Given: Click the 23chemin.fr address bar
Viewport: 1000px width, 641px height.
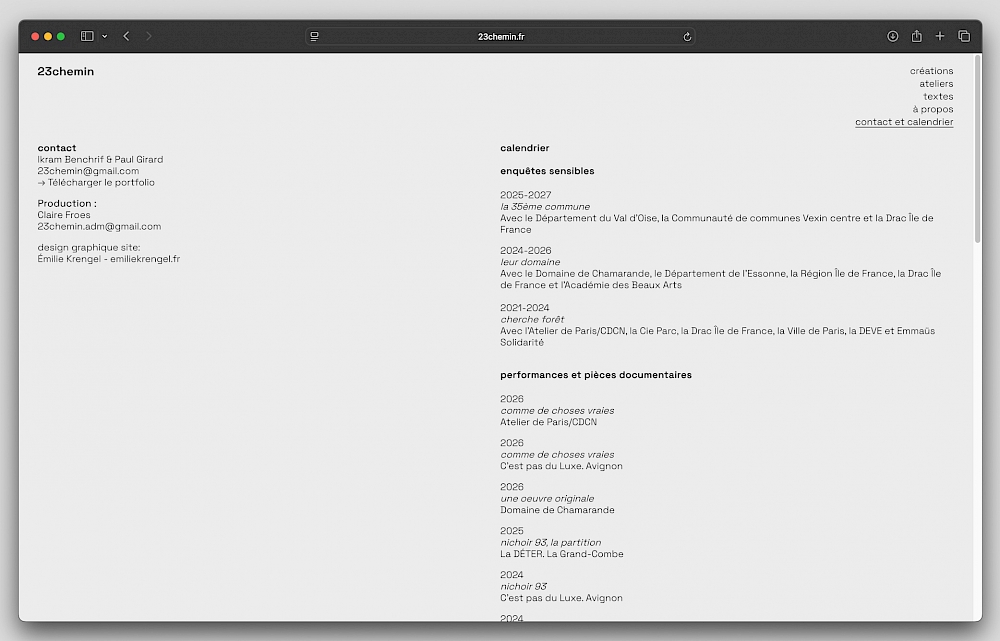Looking at the screenshot, I should pos(501,36).
